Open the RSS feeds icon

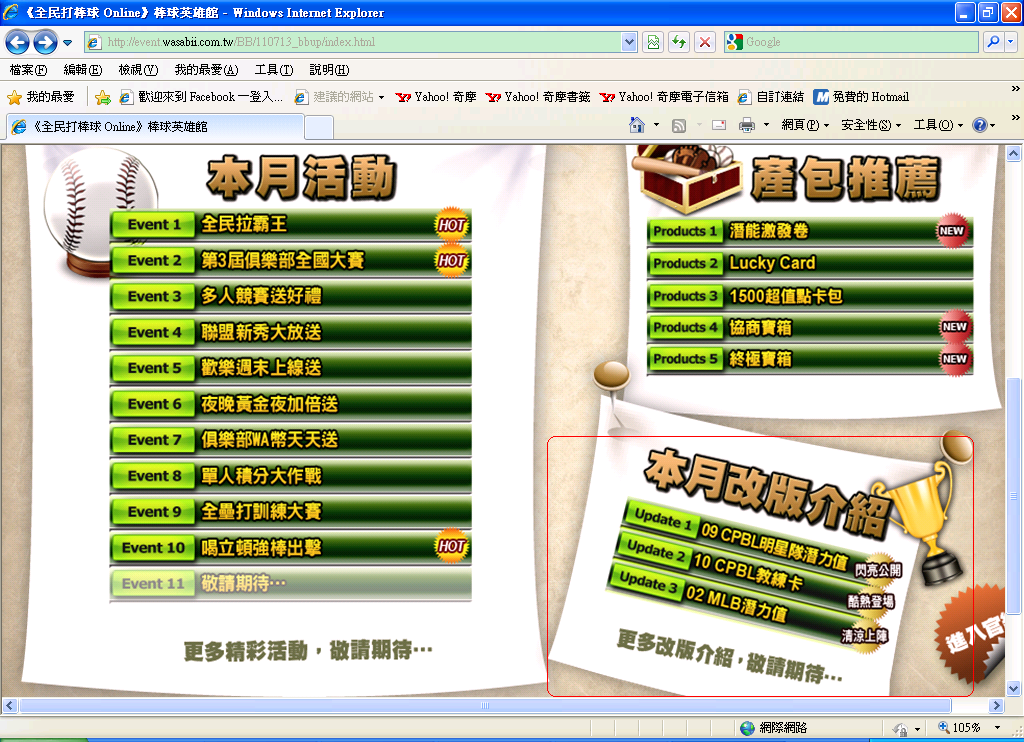679,125
